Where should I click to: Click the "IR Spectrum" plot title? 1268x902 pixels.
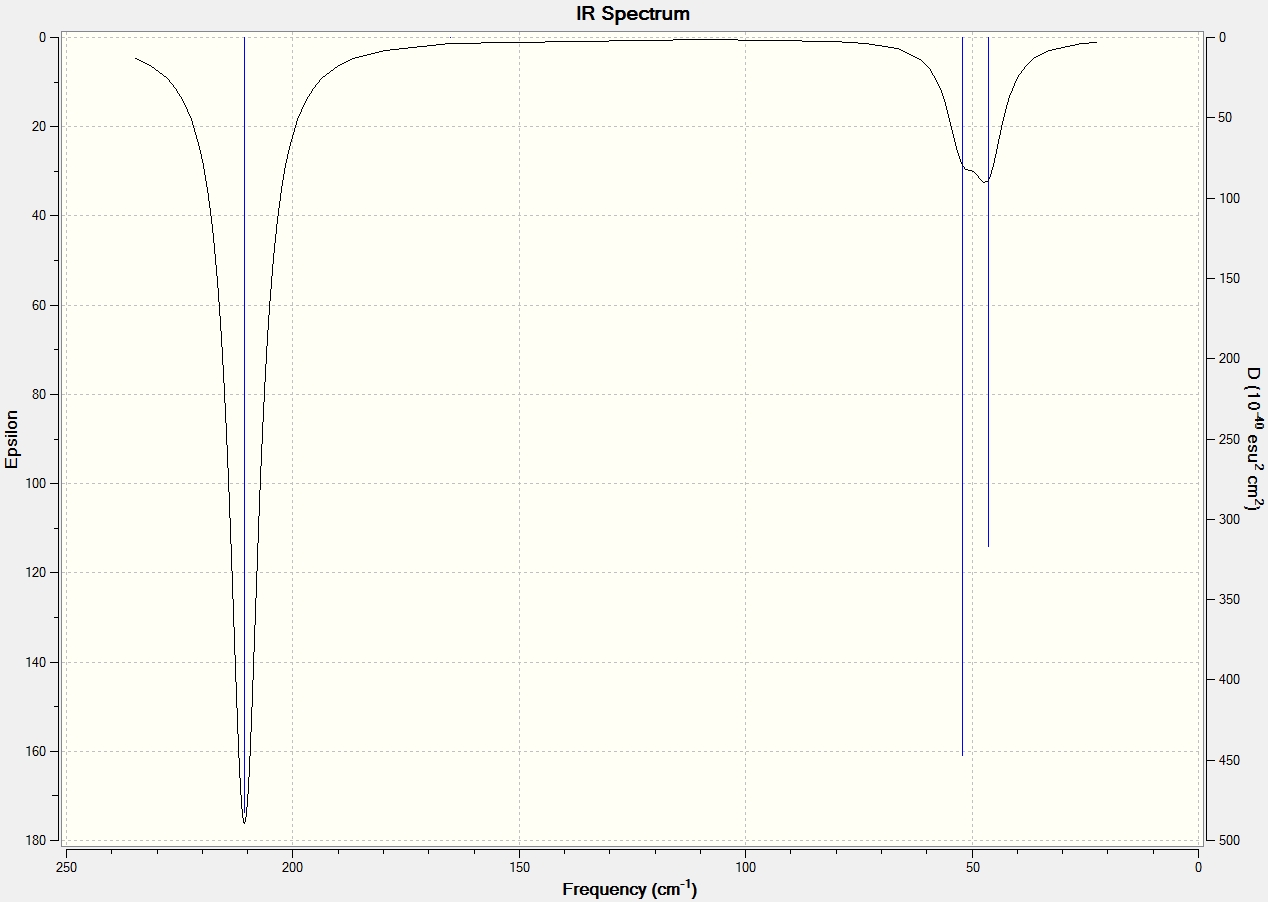(x=633, y=14)
